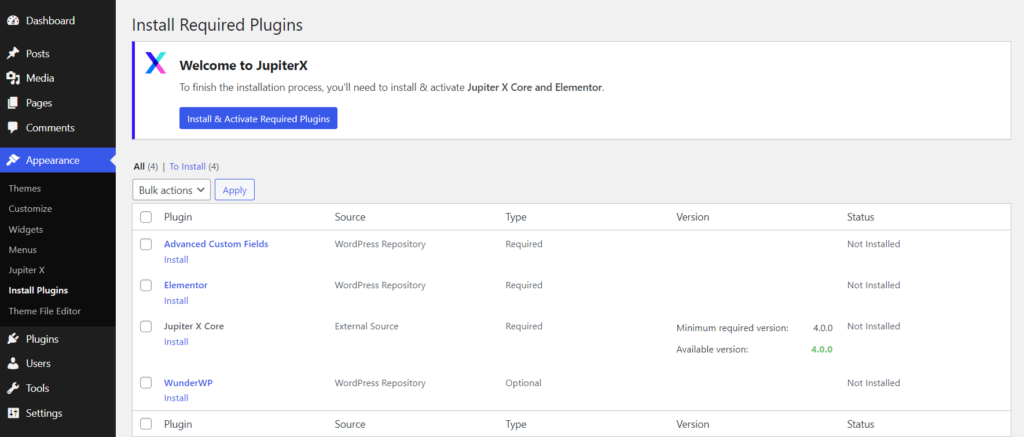The width and height of the screenshot is (1024, 437).
Task: Check the Jupiter X Core row checkbox
Action: pos(146,327)
